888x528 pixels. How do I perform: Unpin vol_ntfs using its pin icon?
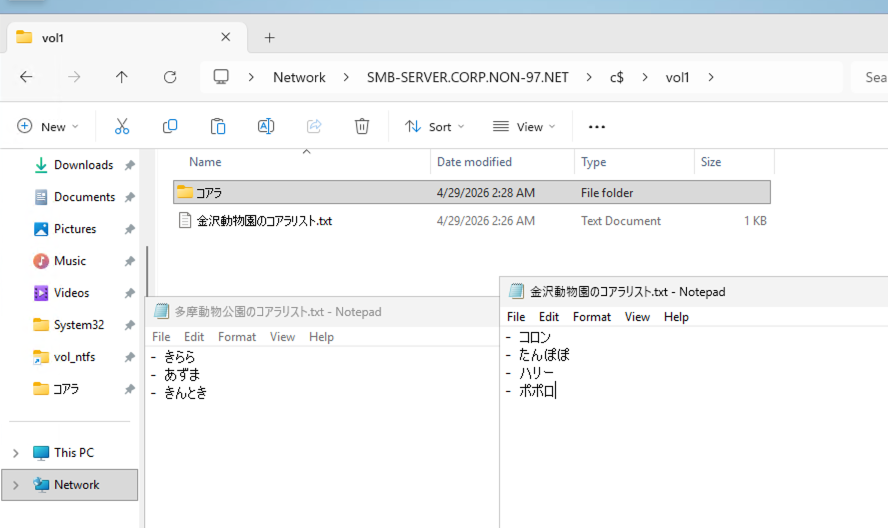130,357
